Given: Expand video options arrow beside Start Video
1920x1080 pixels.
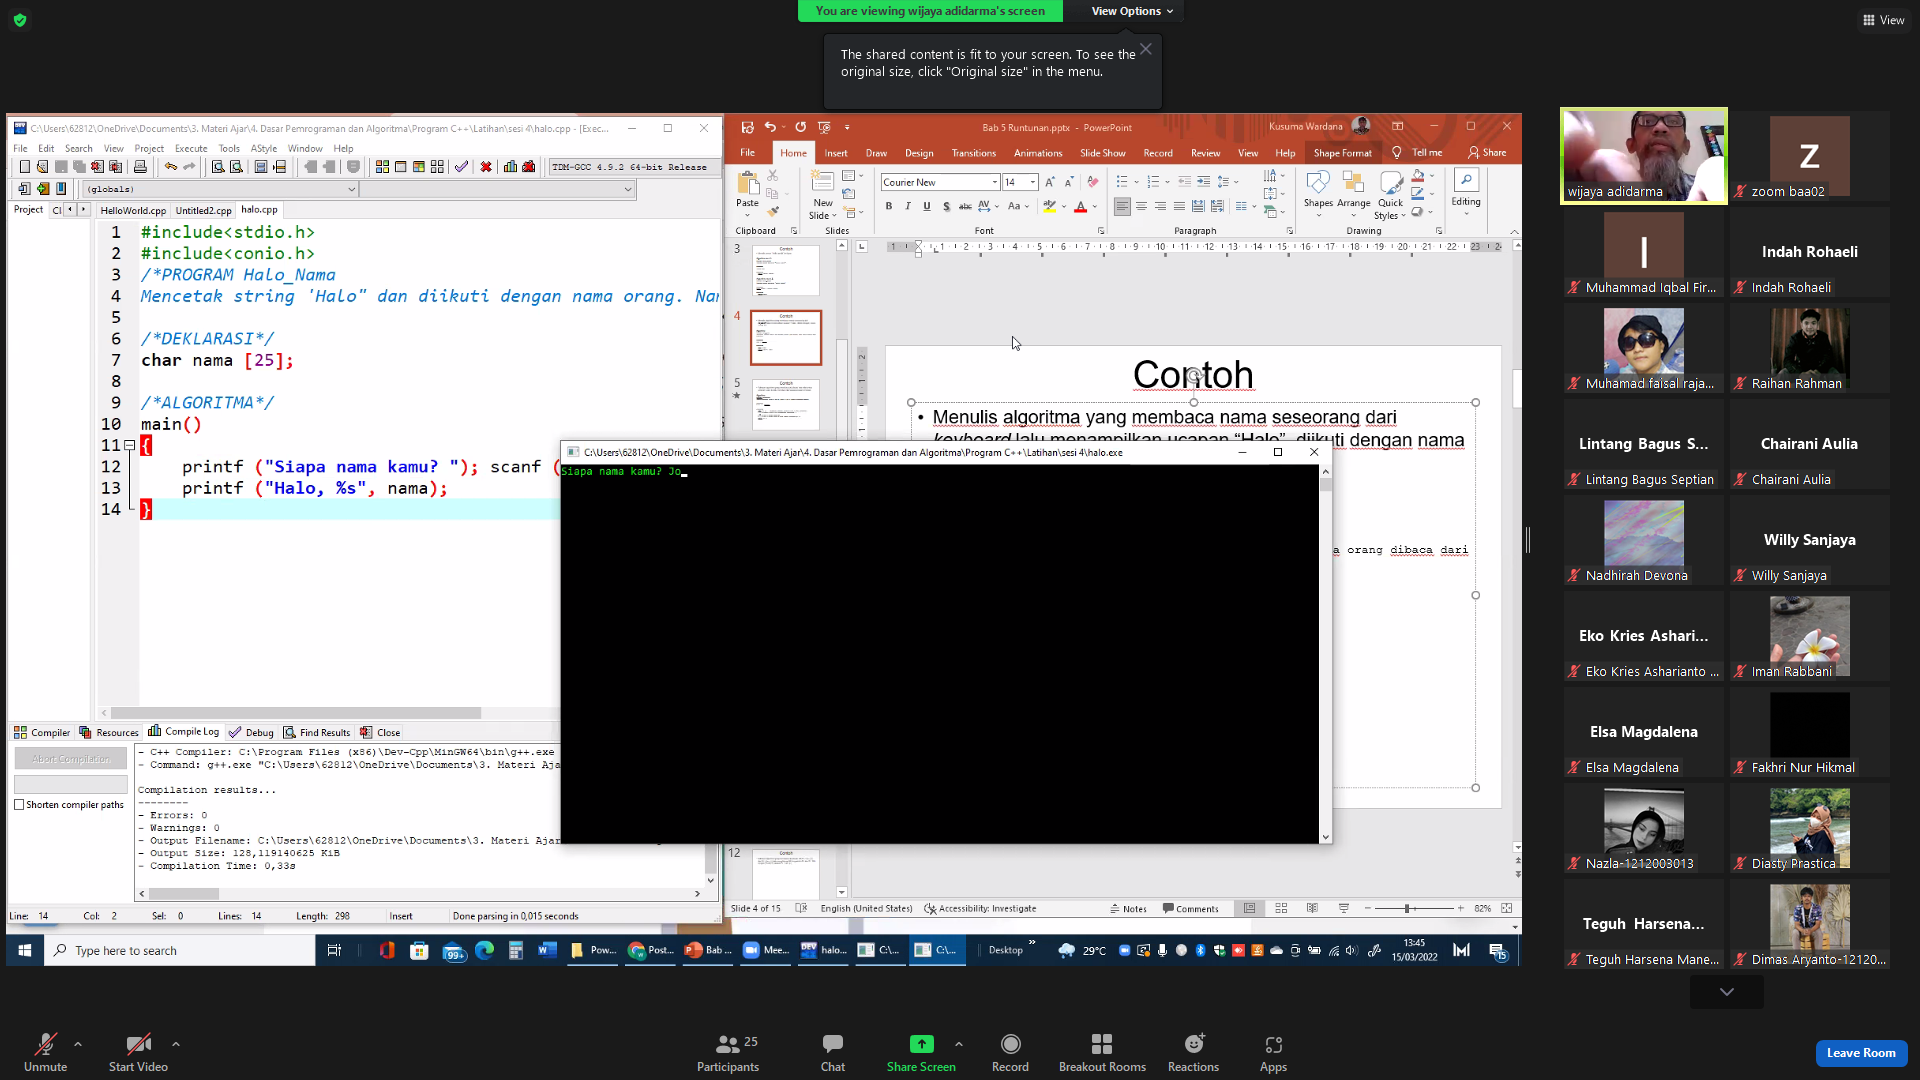Looking at the screenshot, I should pos(176,1044).
